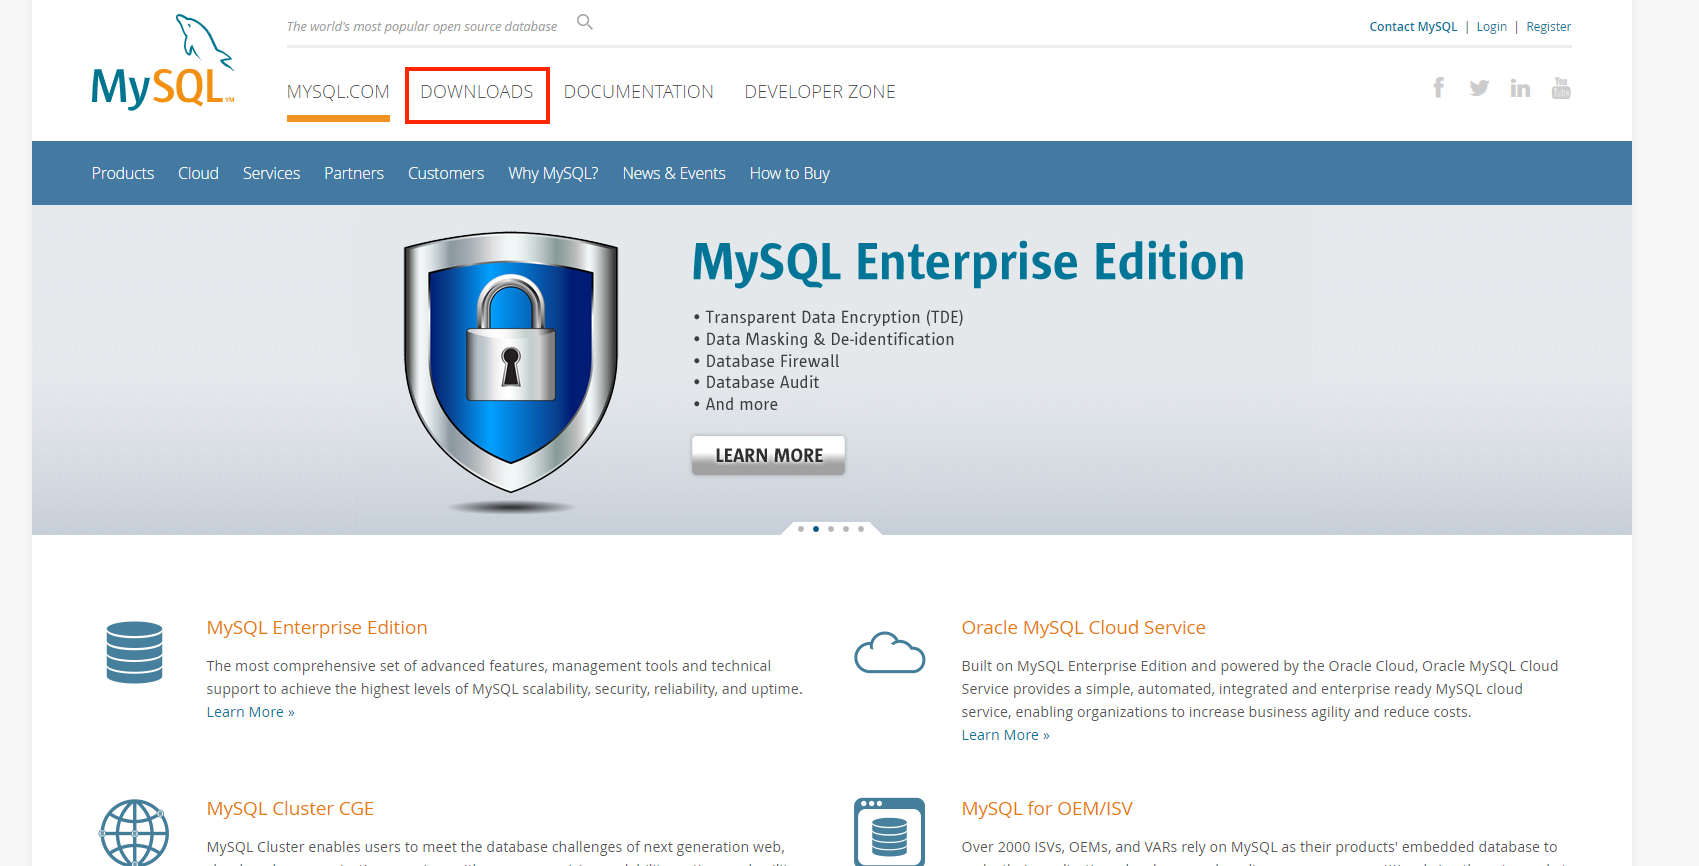Viewport: 1699px width, 866px height.
Task: Open the DOWNLOADS tab
Action: point(477,92)
